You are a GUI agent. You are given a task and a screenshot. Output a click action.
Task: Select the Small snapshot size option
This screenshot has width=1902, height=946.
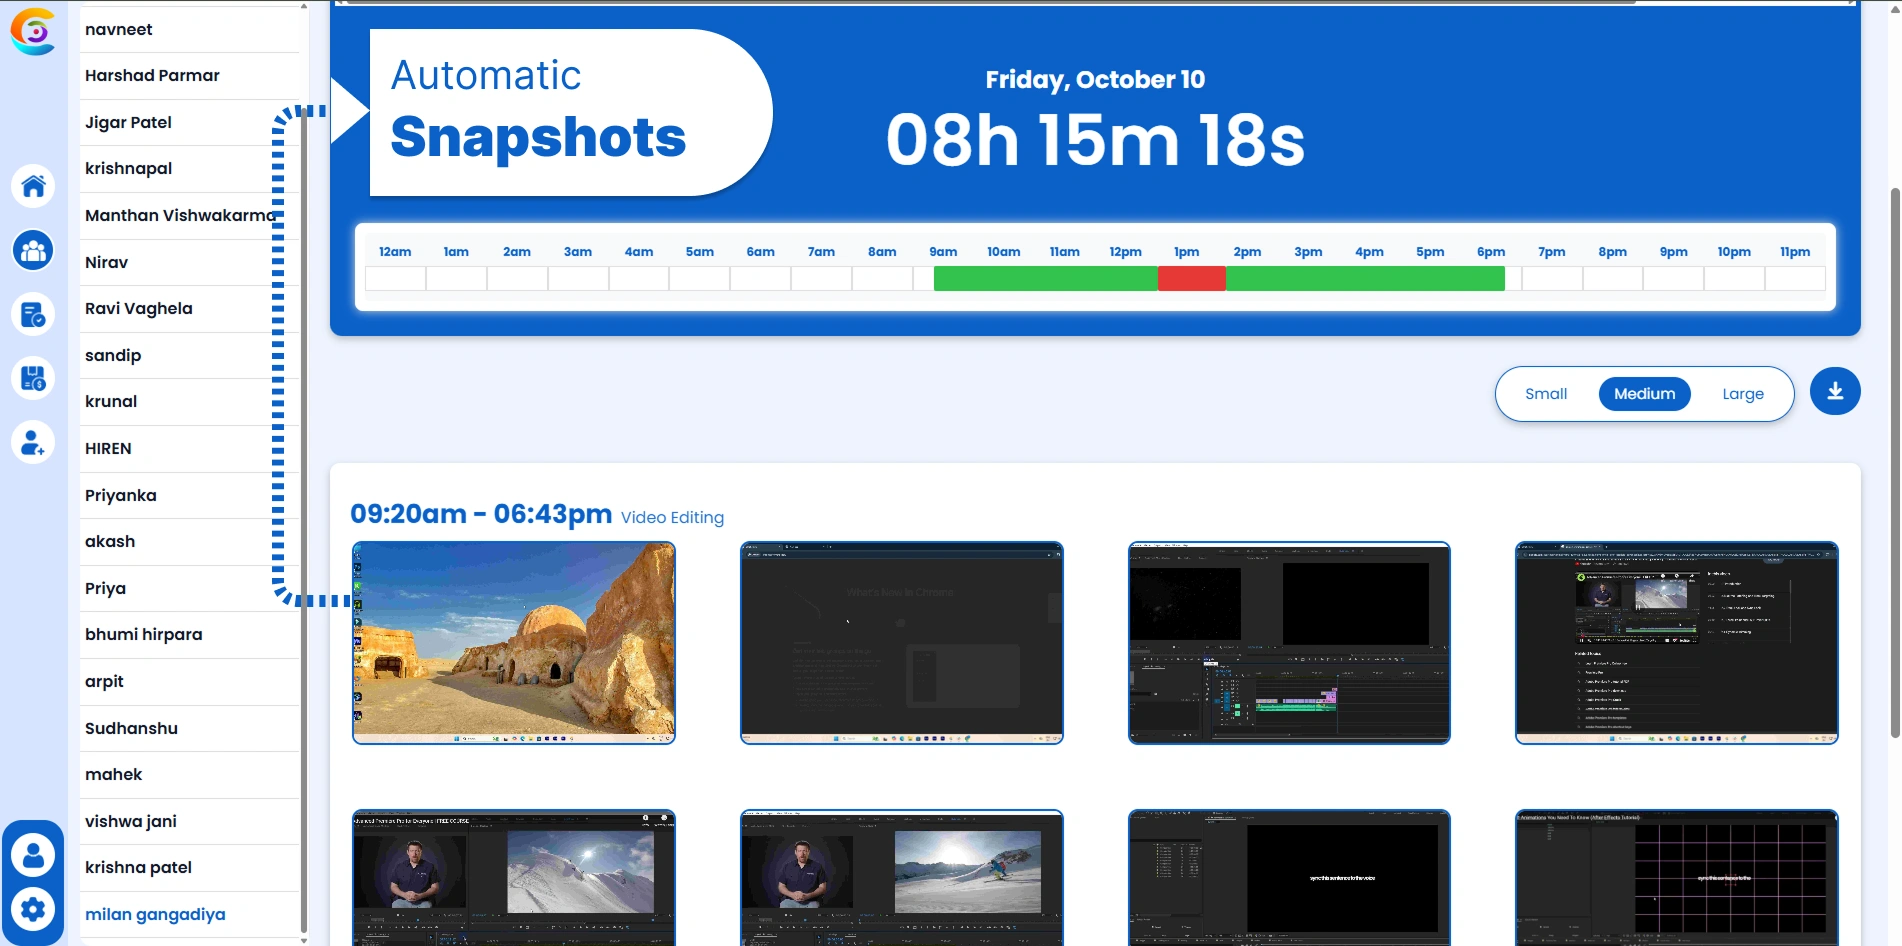click(1546, 393)
